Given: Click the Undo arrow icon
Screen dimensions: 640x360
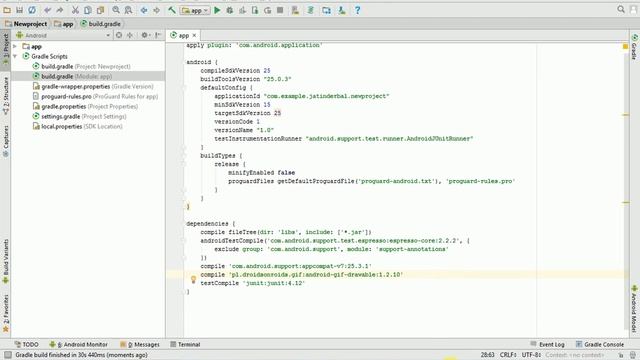Looking at the screenshot, I should coord(47,10).
